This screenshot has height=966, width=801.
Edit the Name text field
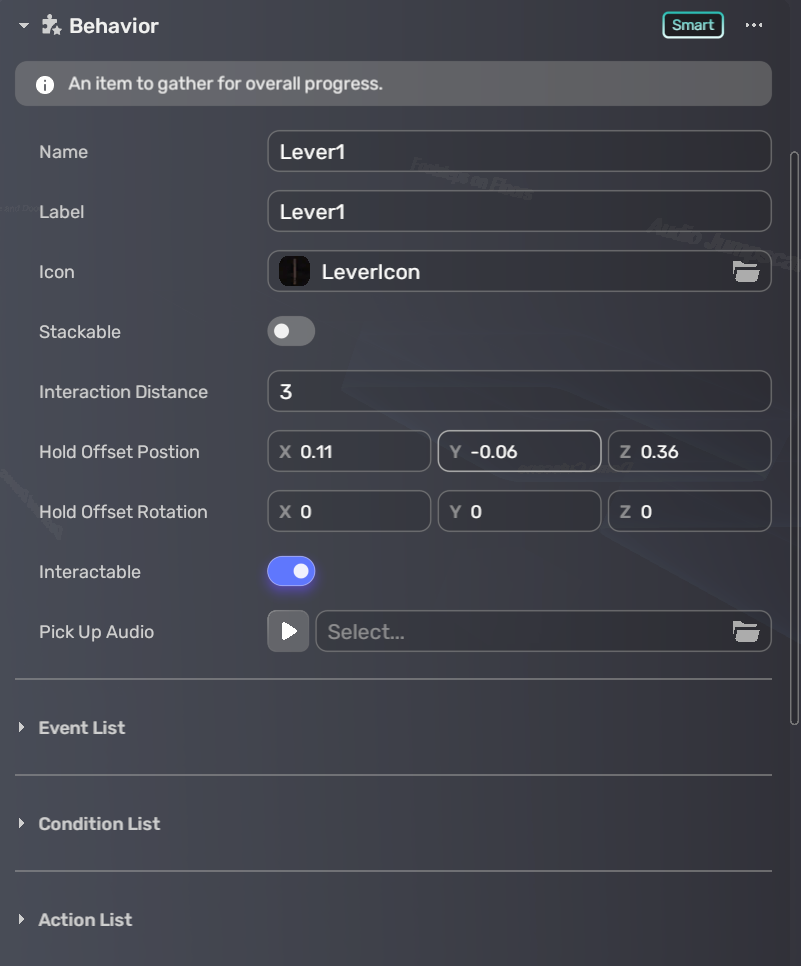click(x=519, y=152)
